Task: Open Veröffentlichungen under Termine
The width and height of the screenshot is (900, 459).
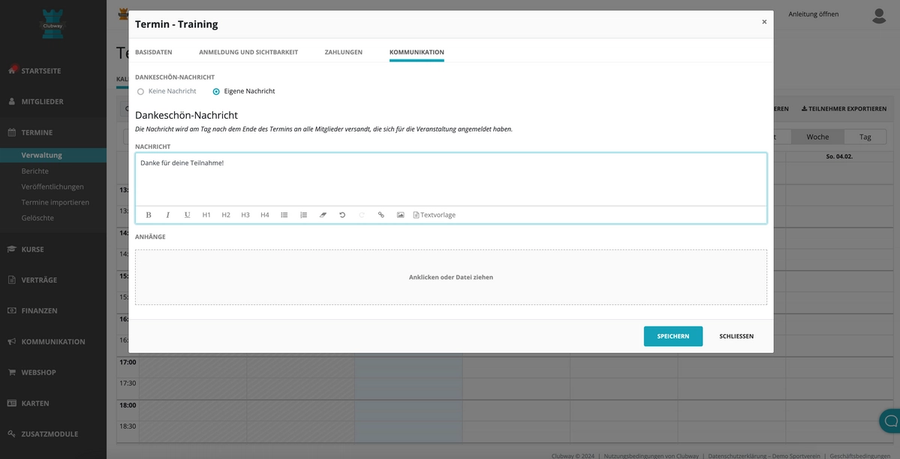Action: point(52,186)
